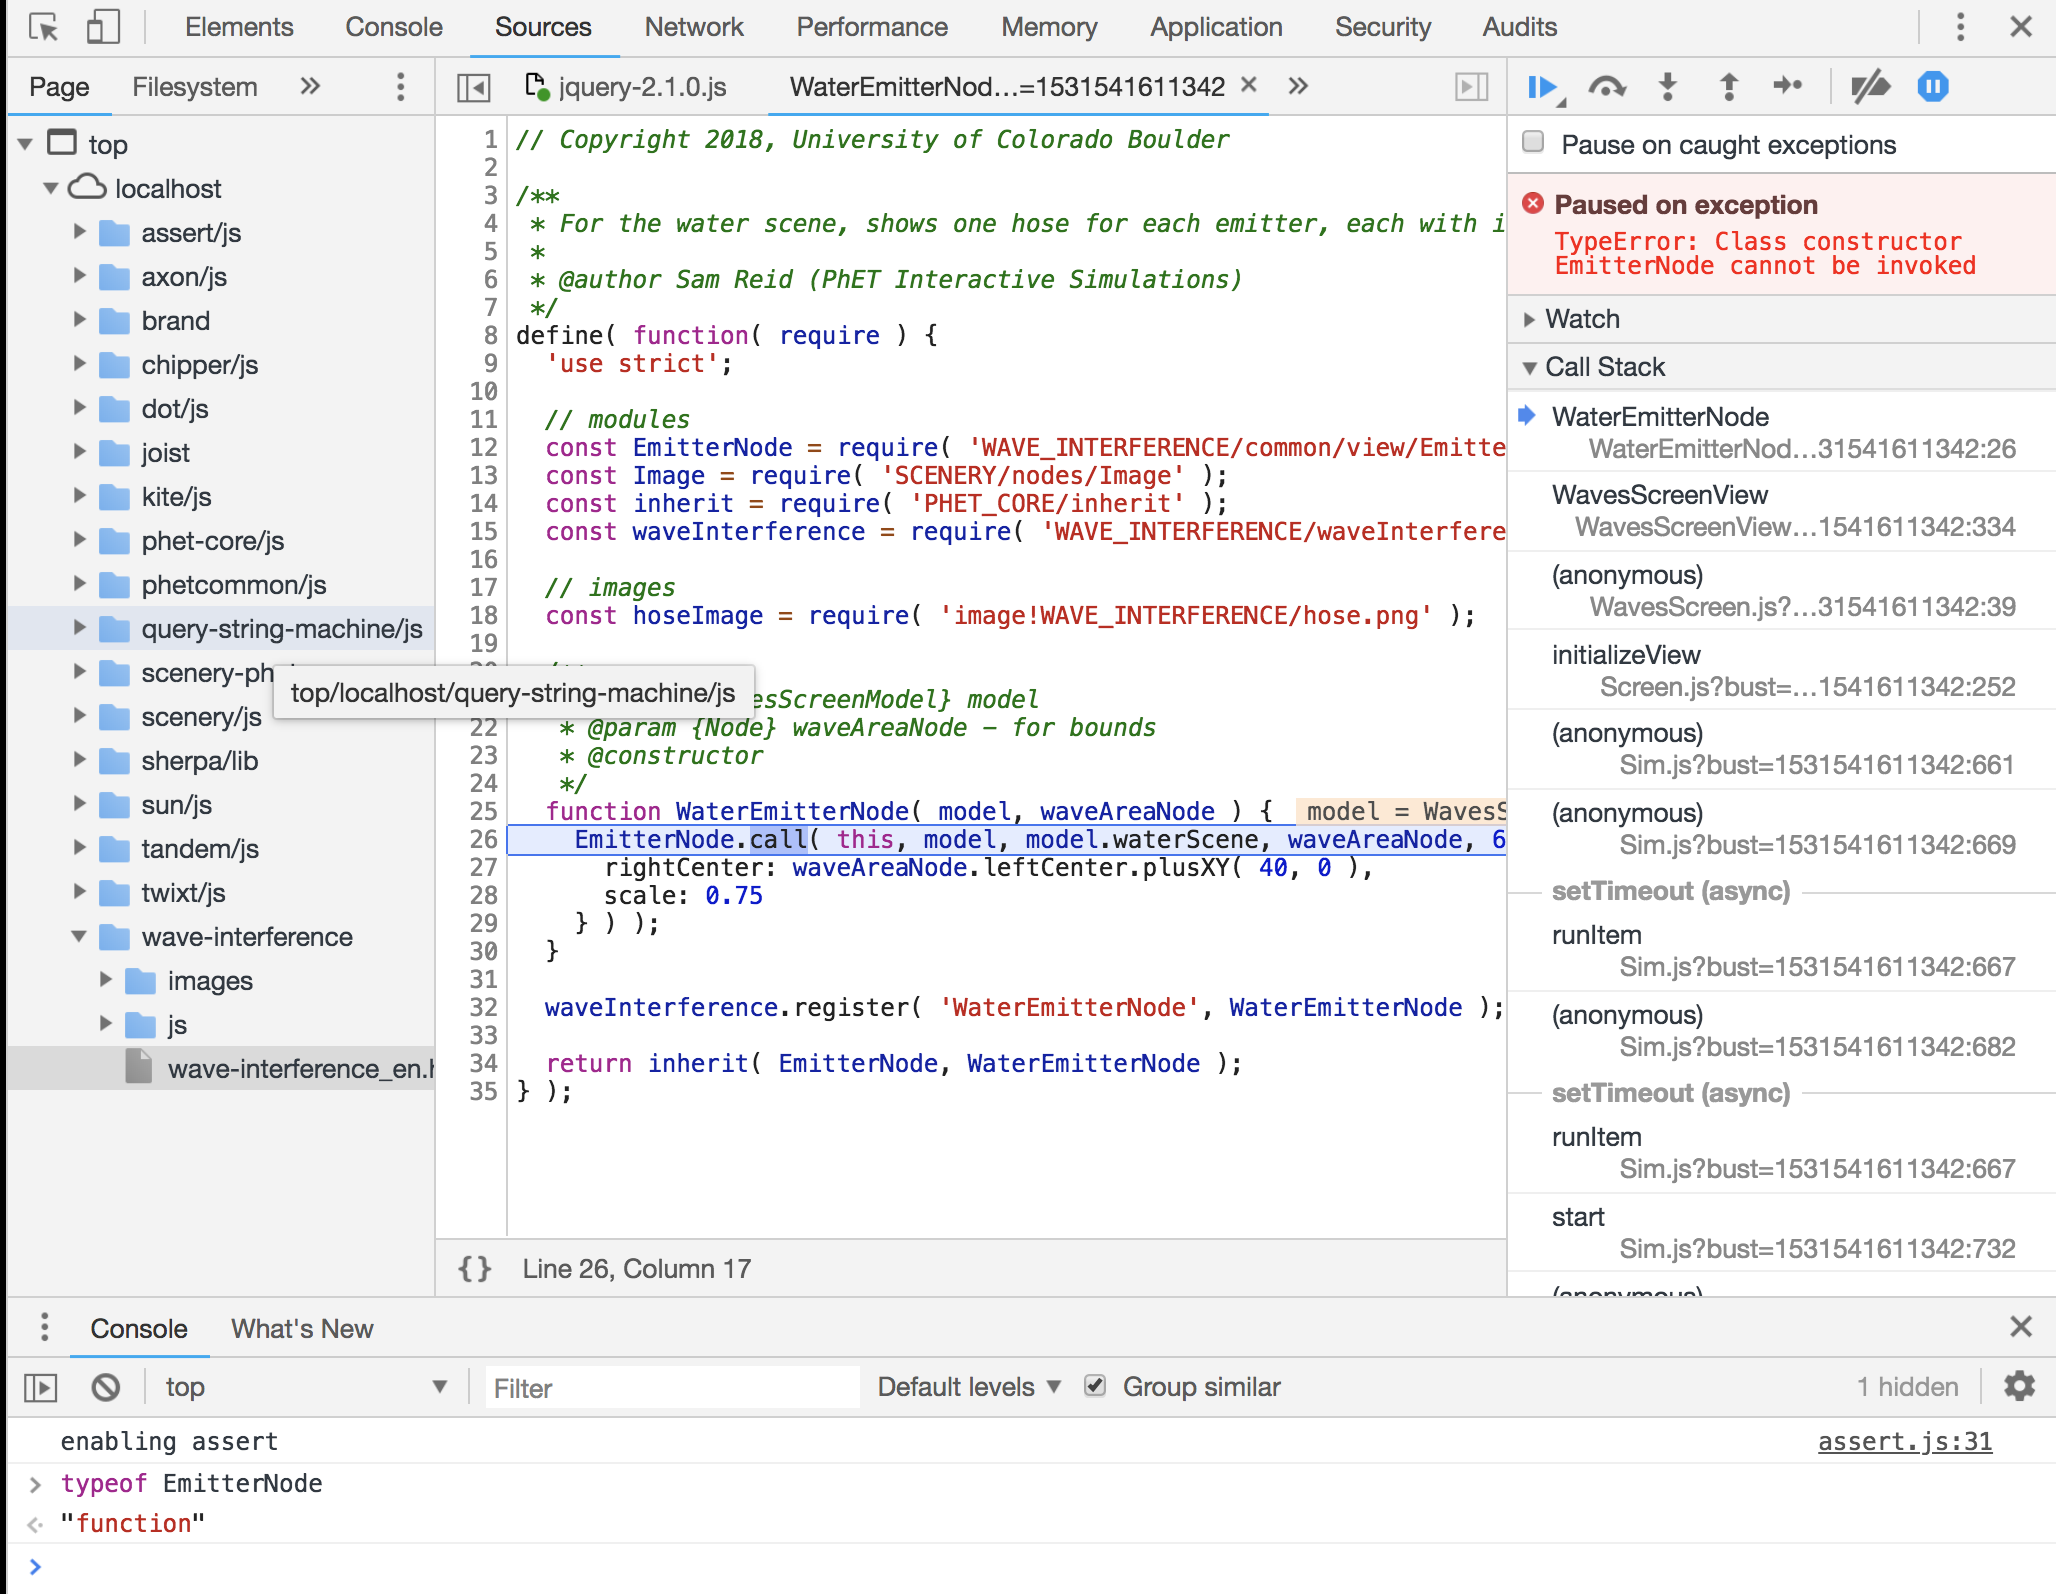The height and width of the screenshot is (1594, 2056).
Task: Open Default levels dropdown
Action: coord(968,1387)
